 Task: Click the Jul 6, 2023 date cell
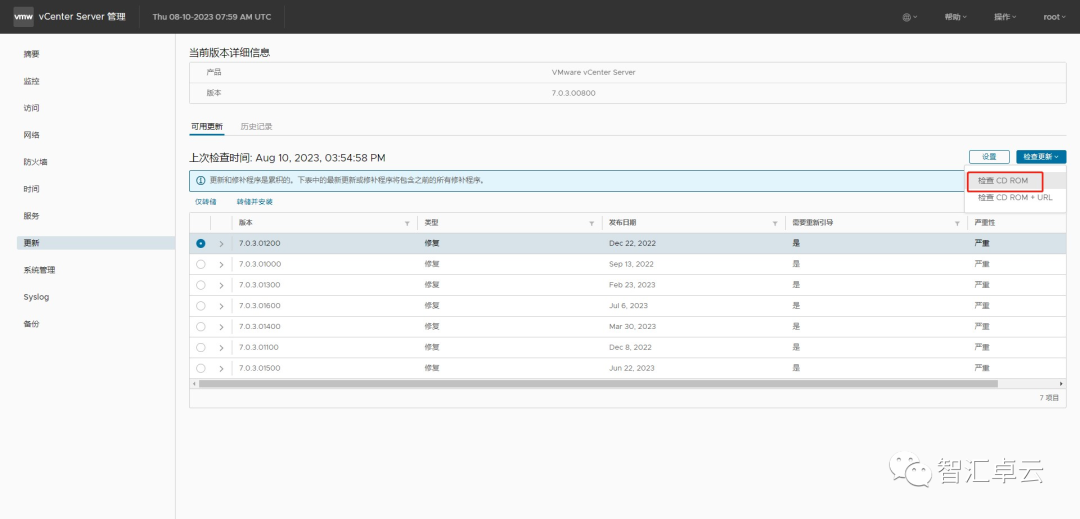coord(628,306)
